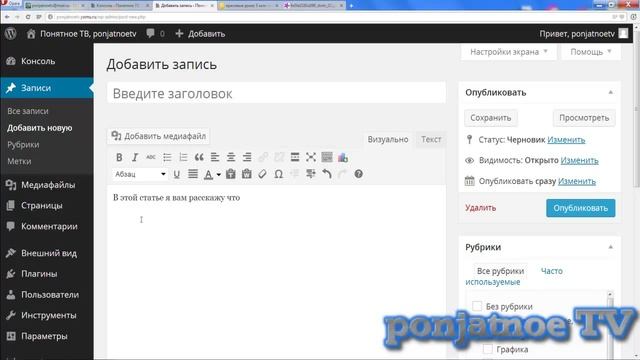
Task: Click 'Сохранить' draft button
Action: pyautogui.click(x=491, y=118)
